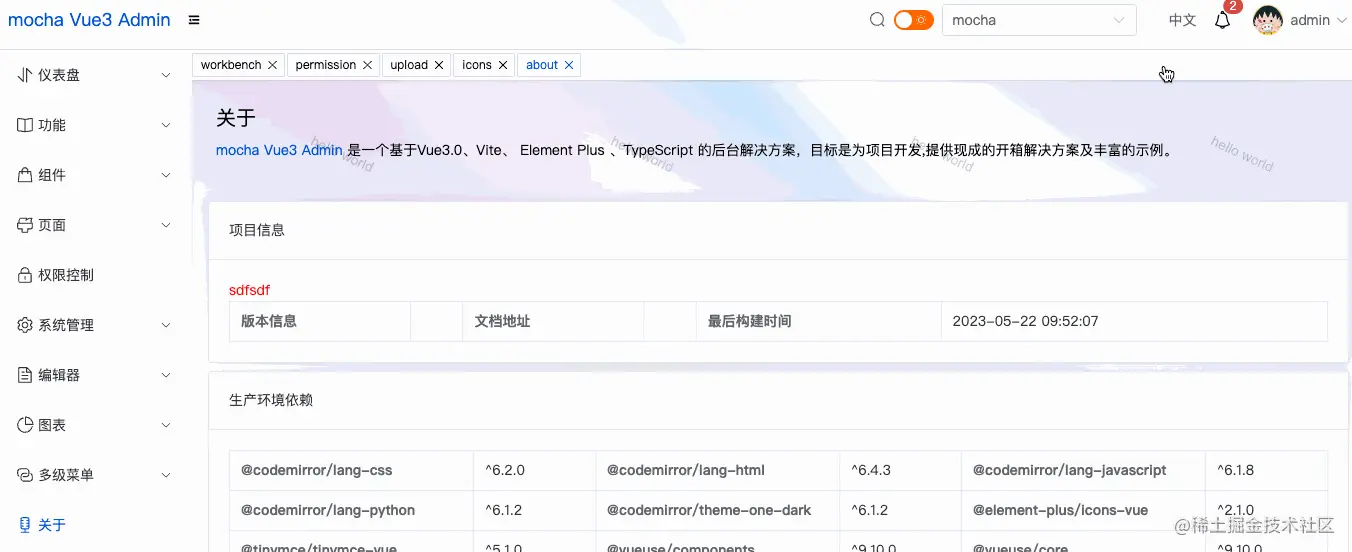Image resolution: width=1352 pixels, height=552 pixels.
Task: Click the 图表 pie chart icon
Action: pyautogui.click(x=26, y=425)
